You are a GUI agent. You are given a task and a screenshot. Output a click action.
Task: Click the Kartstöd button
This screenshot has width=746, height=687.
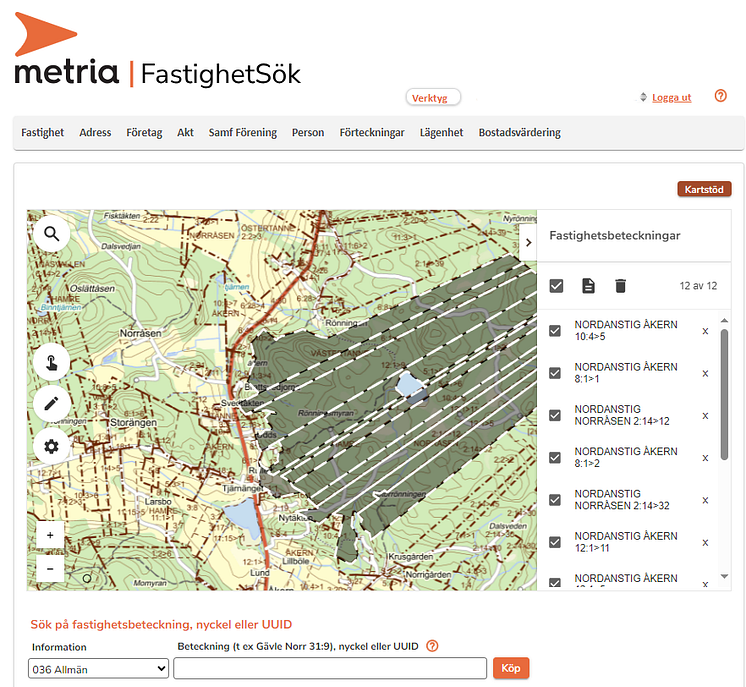tap(704, 189)
